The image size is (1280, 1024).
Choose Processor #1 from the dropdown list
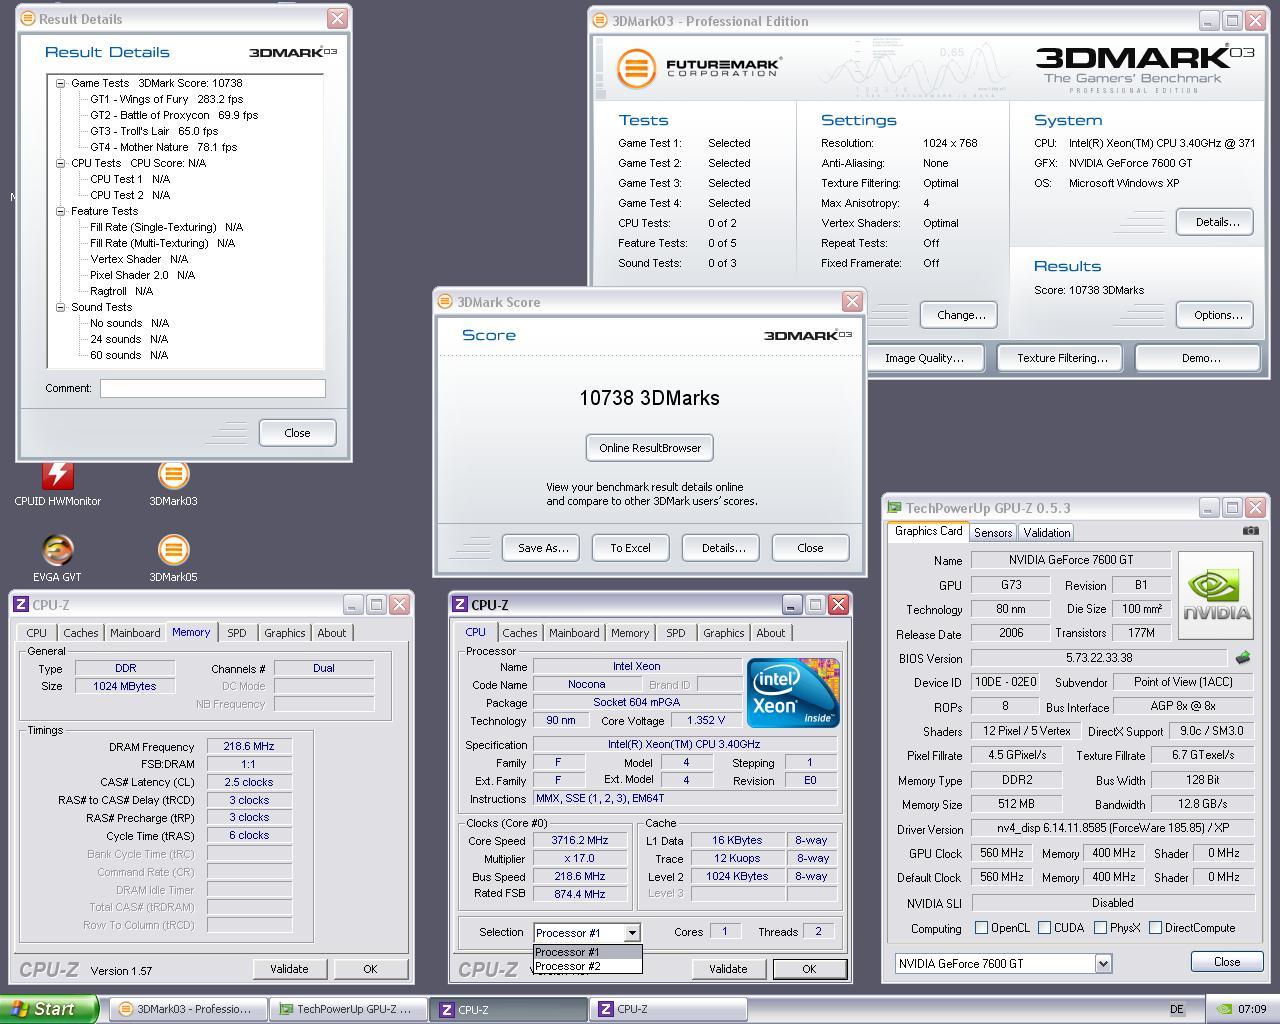tap(587, 952)
